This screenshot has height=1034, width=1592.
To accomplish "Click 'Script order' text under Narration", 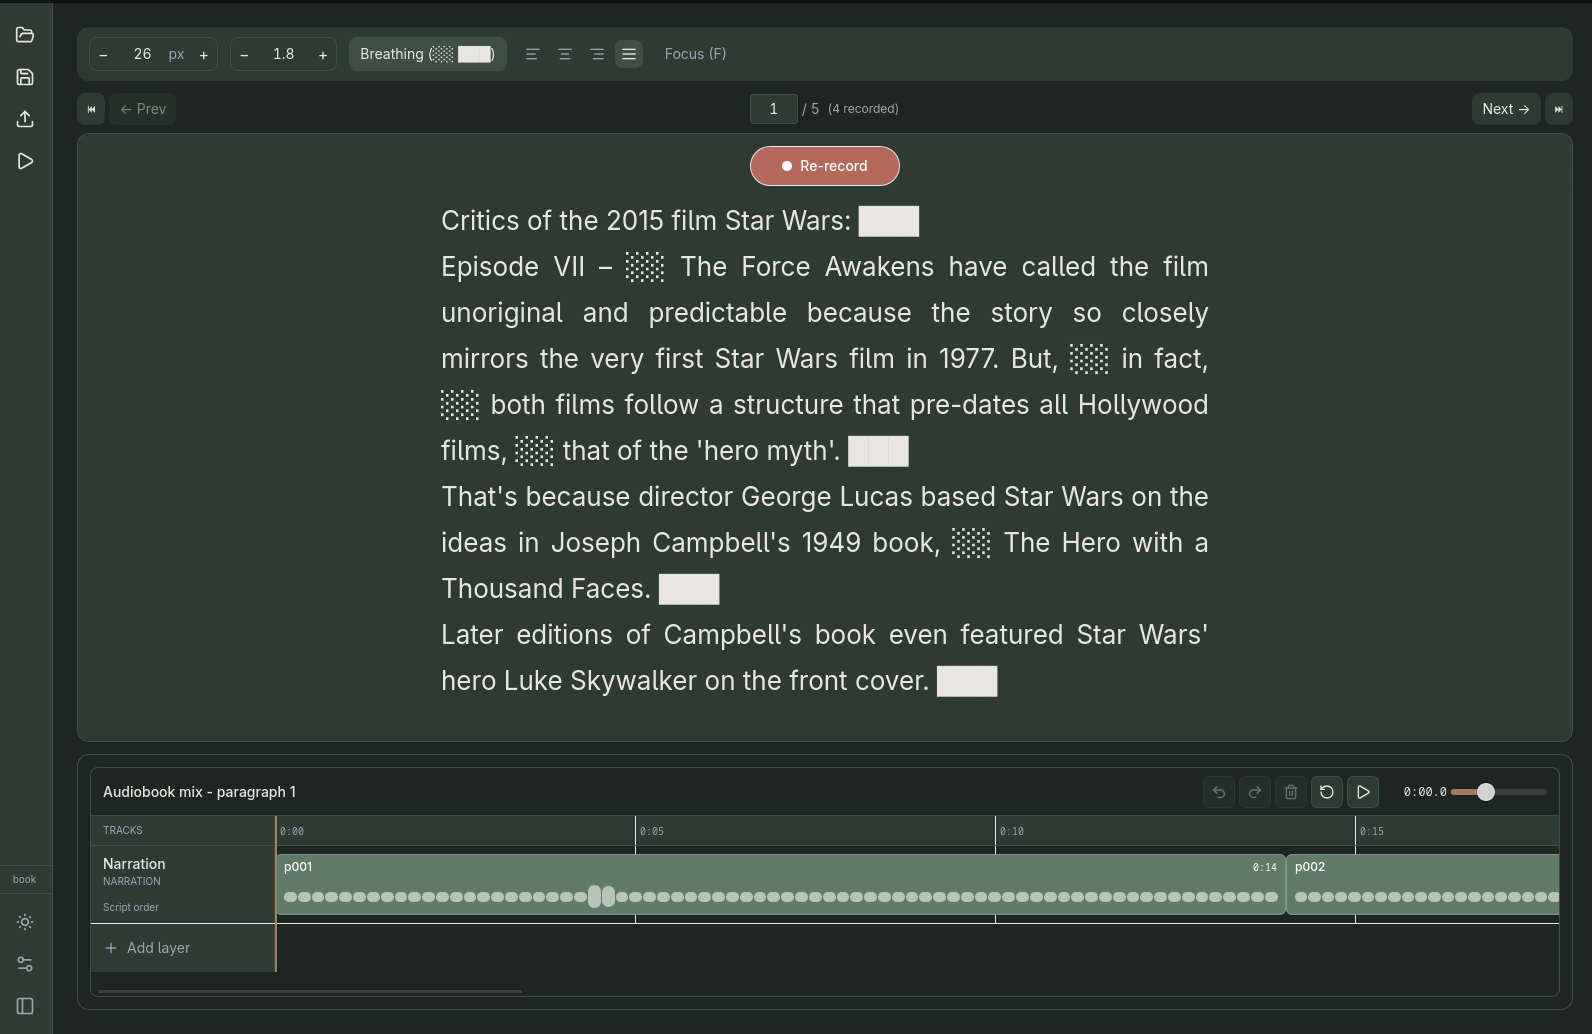I will [x=131, y=908].
